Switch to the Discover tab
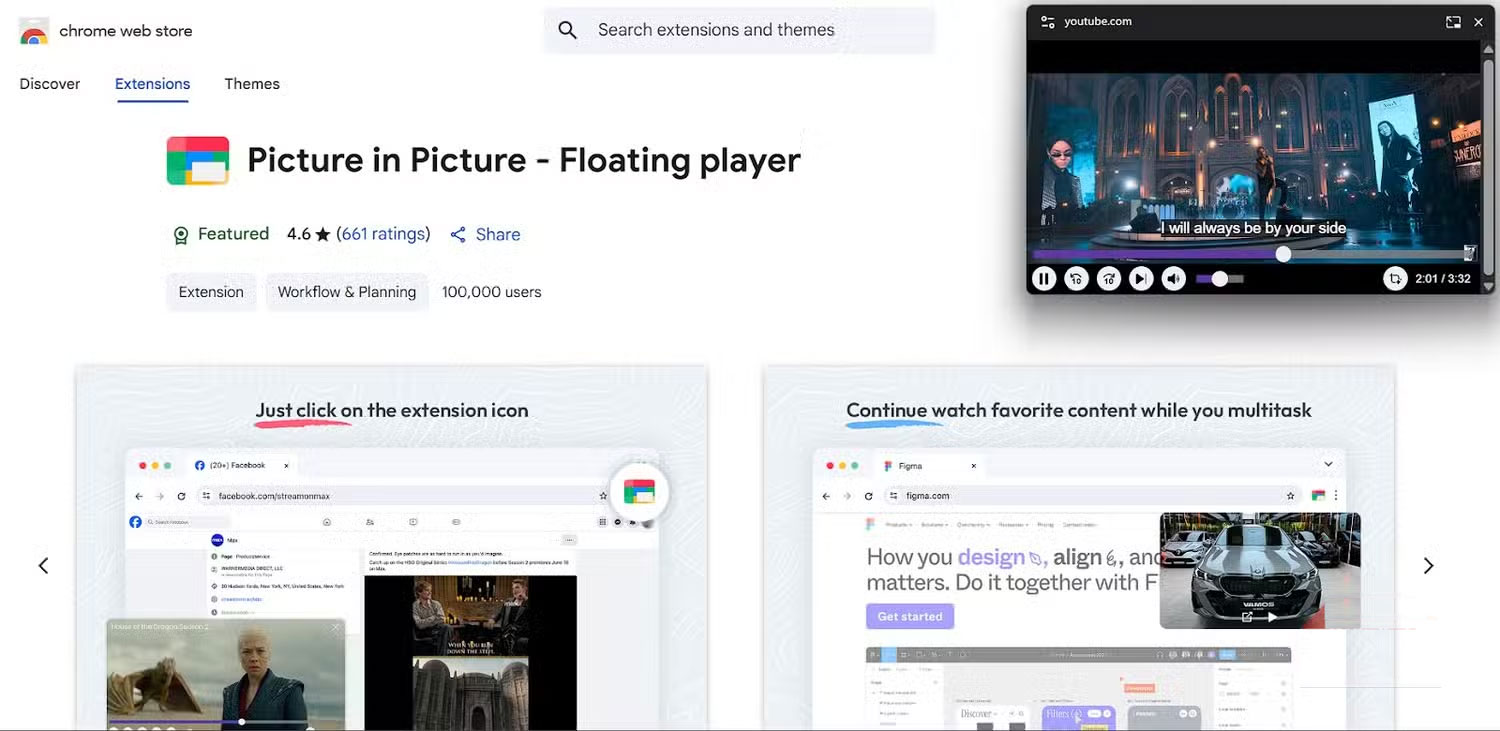This screenshot has height=731, width=1500. point(49,84)
